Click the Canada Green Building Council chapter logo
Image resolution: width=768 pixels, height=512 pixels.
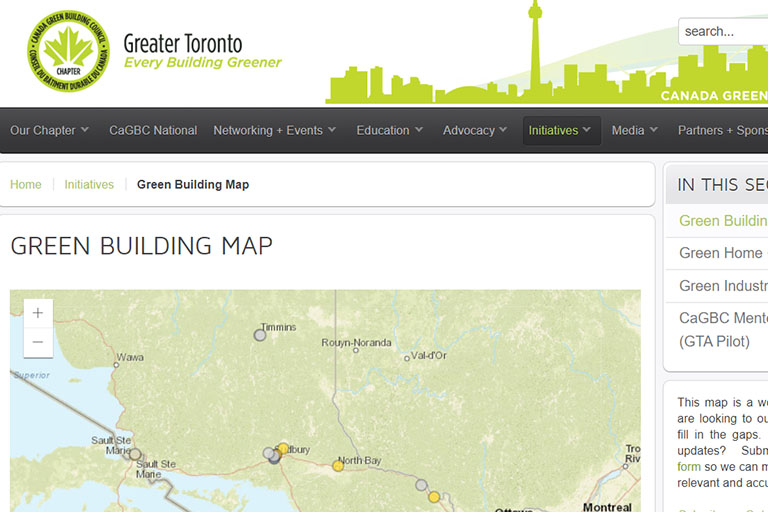[68, 51]
